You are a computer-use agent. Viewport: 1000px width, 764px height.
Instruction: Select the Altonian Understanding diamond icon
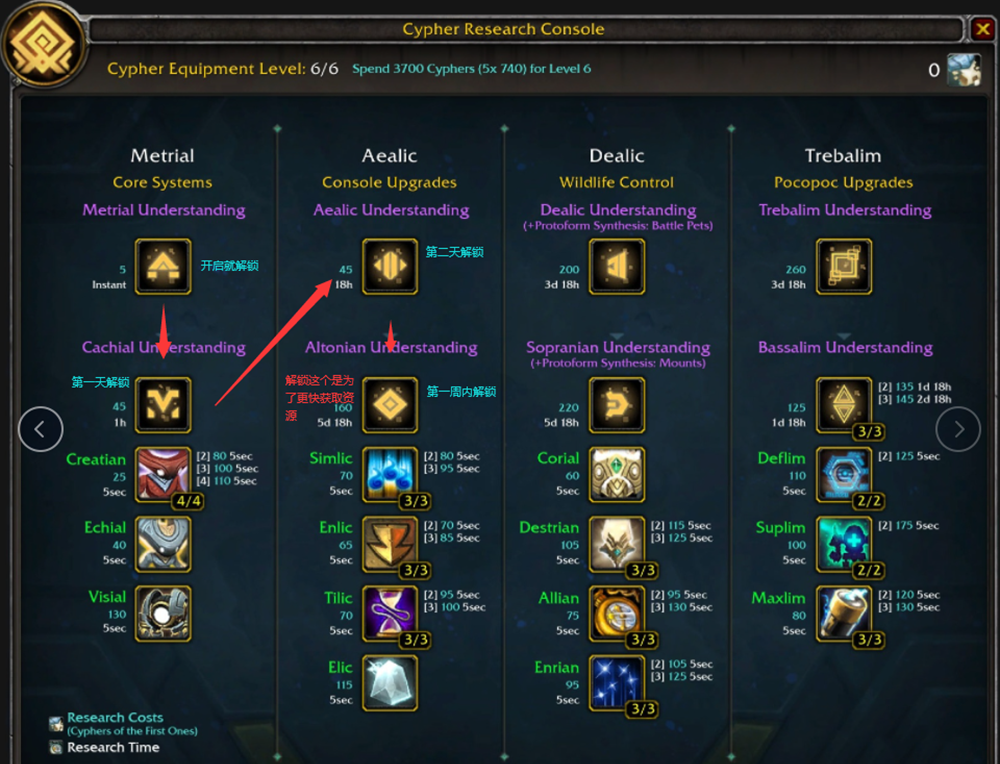click(x=390, y=405)
